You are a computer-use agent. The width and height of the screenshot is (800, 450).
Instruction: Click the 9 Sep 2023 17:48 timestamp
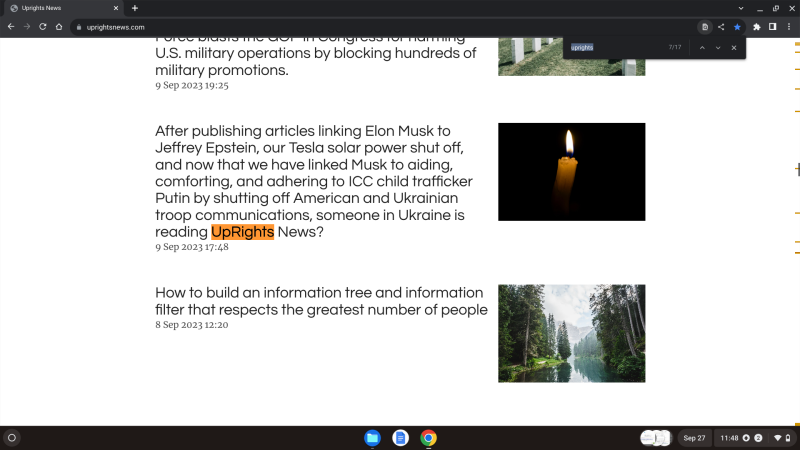[x=192, y=247]
